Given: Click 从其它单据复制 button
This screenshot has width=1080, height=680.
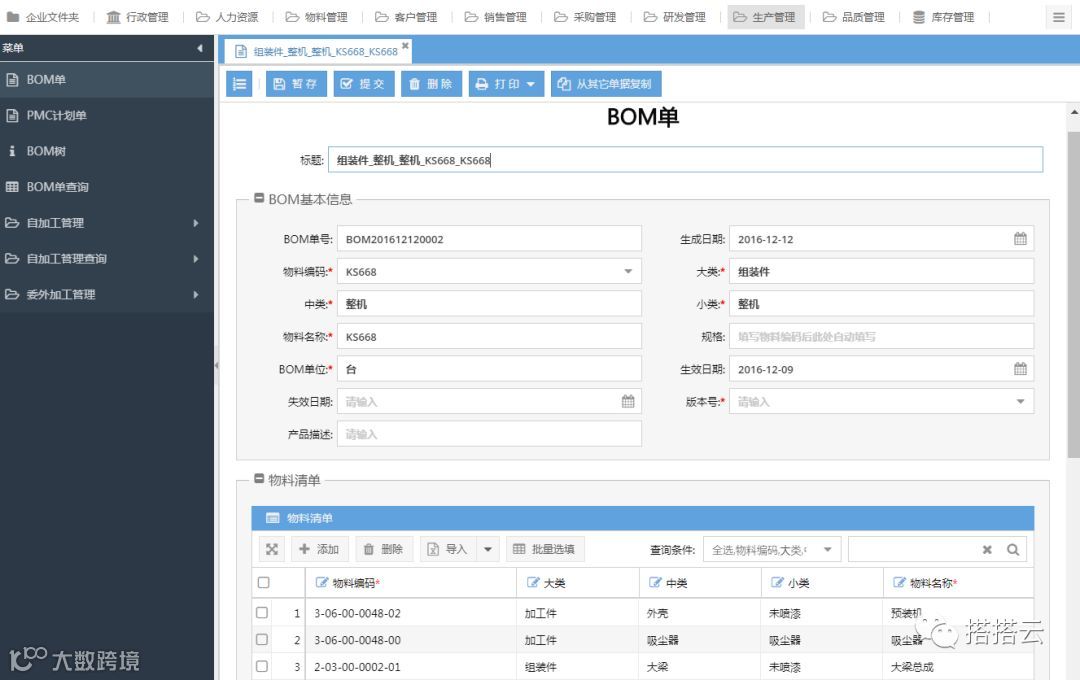Looking at the screenshot, I should 606,84.
